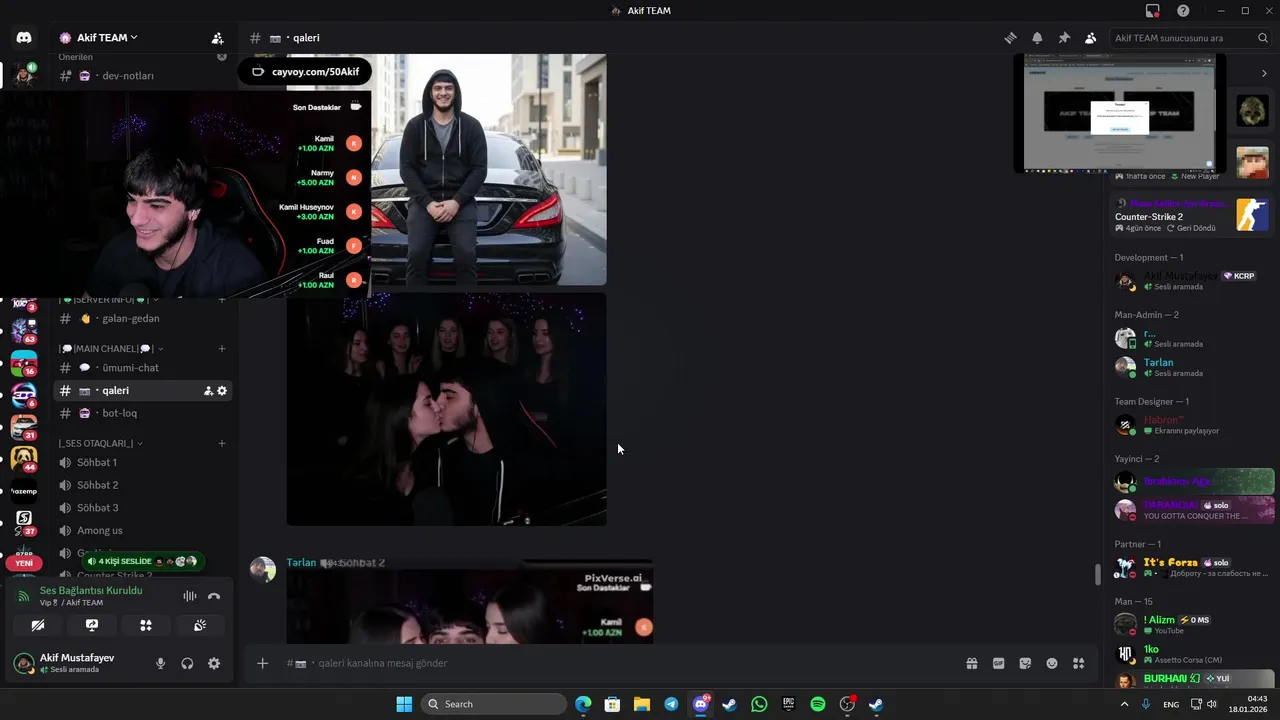
Task: Open threads icon in channel header
Action: [x=1010, y=38]
